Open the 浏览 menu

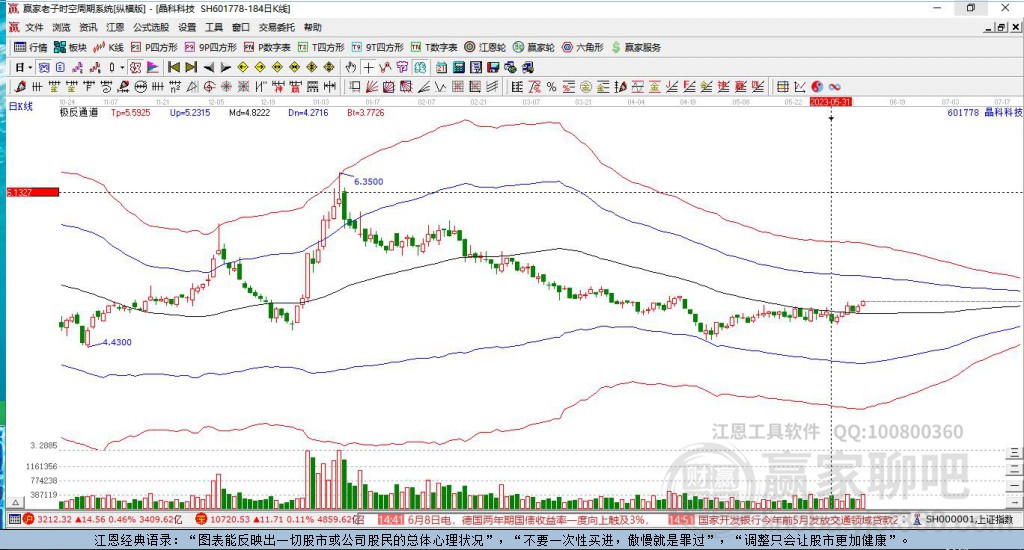(x=61, y=27)
